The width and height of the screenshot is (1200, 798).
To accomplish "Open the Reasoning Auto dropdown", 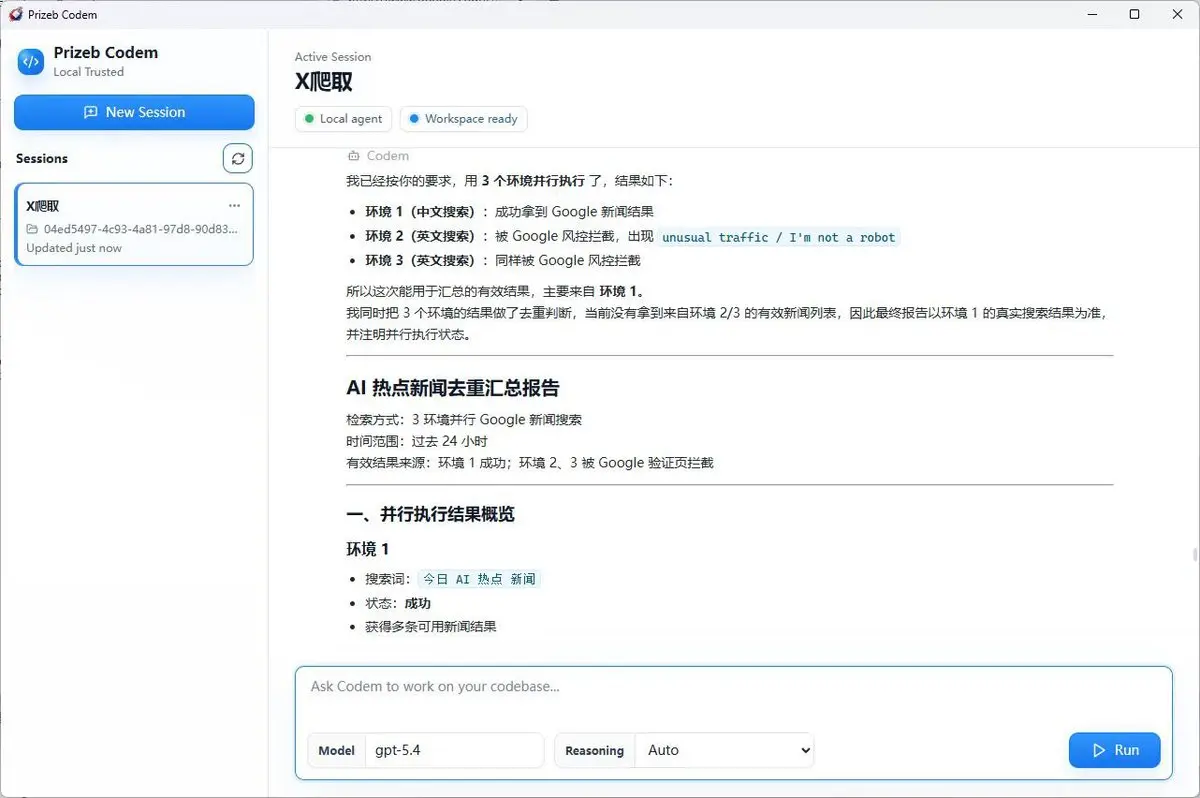I will click(x=724, y=750).
